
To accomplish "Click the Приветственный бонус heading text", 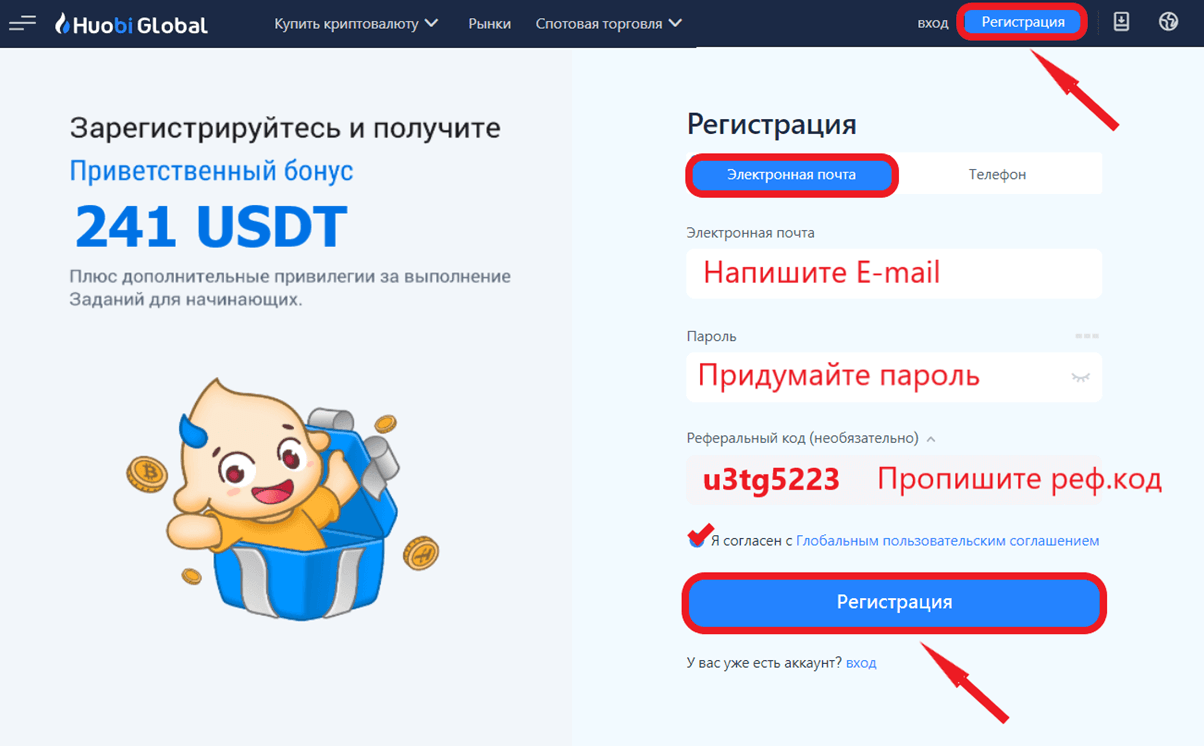I will [211, 171].
